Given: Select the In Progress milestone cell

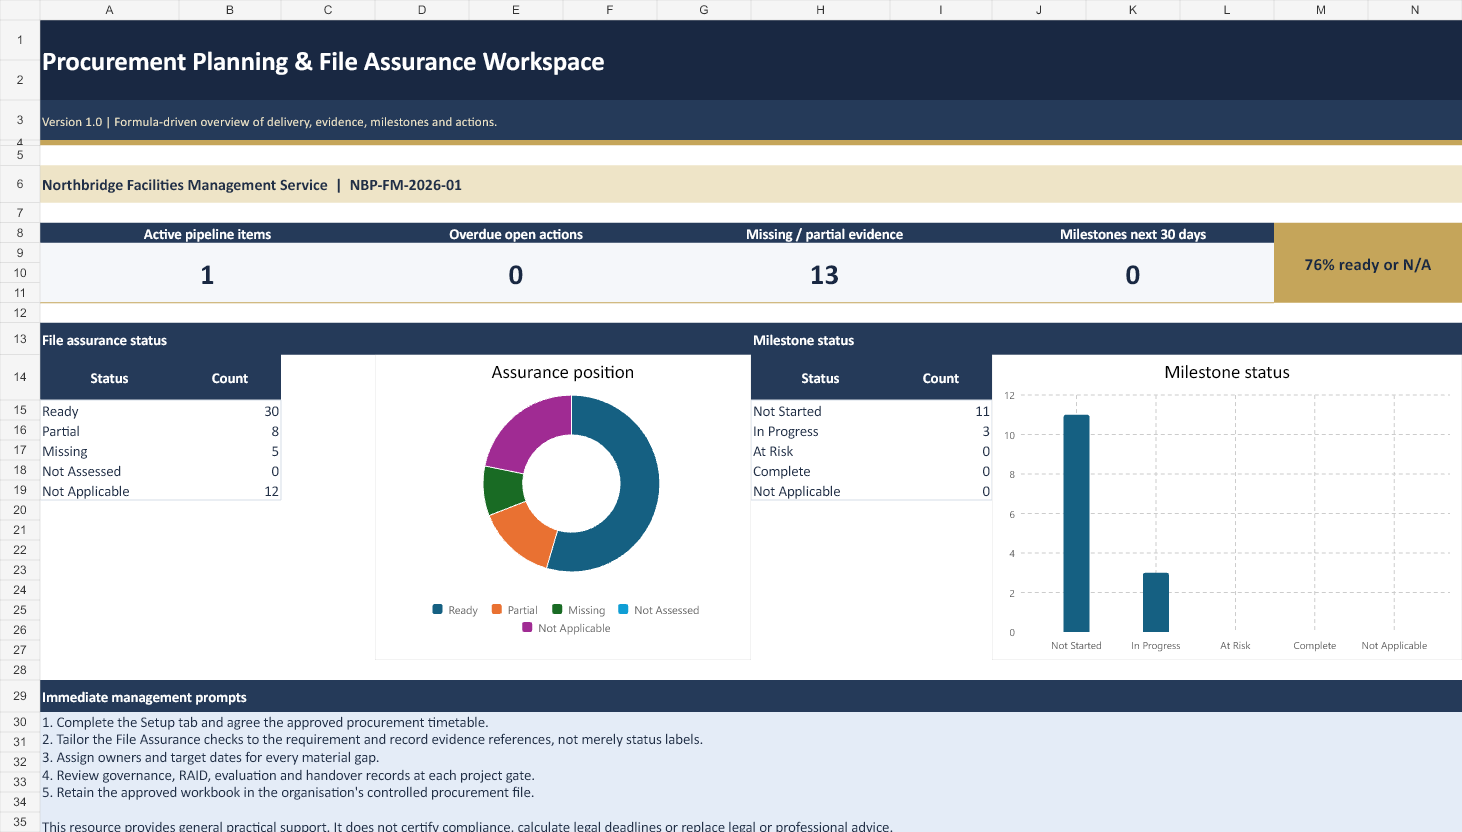Looking at the screenshot, I should click(x=820, y=431).
